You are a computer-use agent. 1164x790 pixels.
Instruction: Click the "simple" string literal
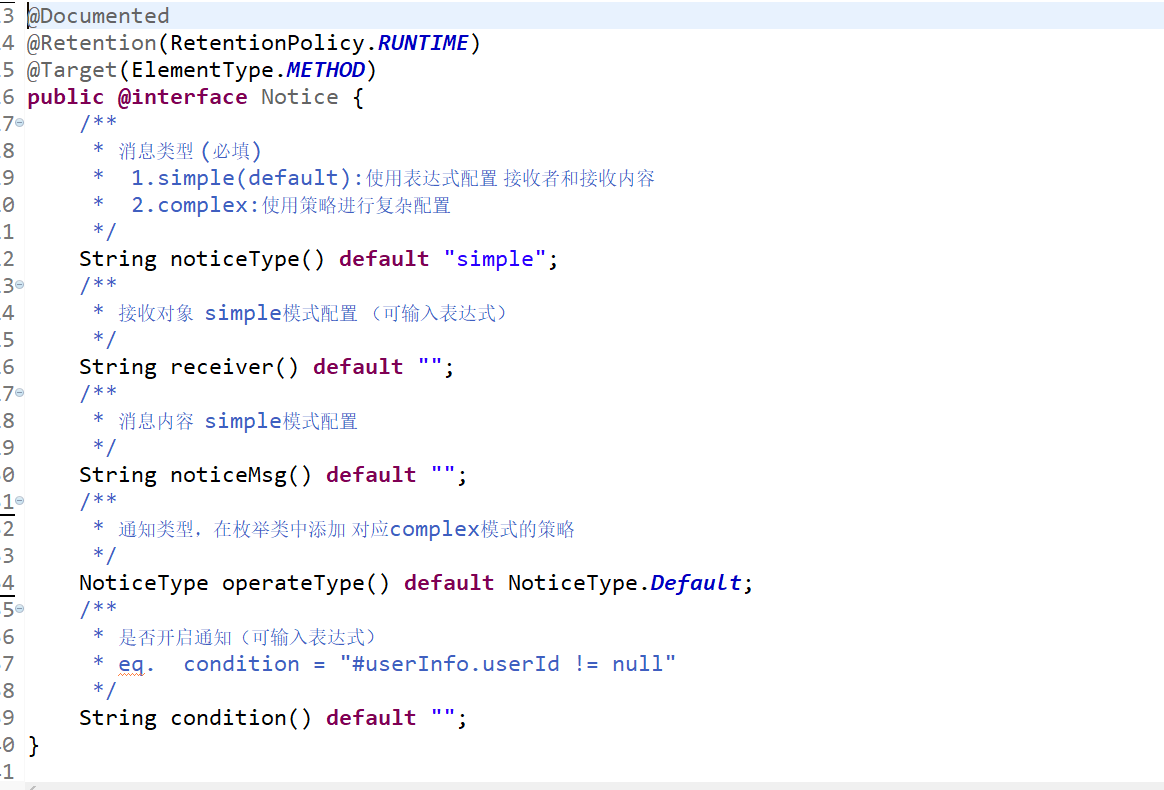494,259
